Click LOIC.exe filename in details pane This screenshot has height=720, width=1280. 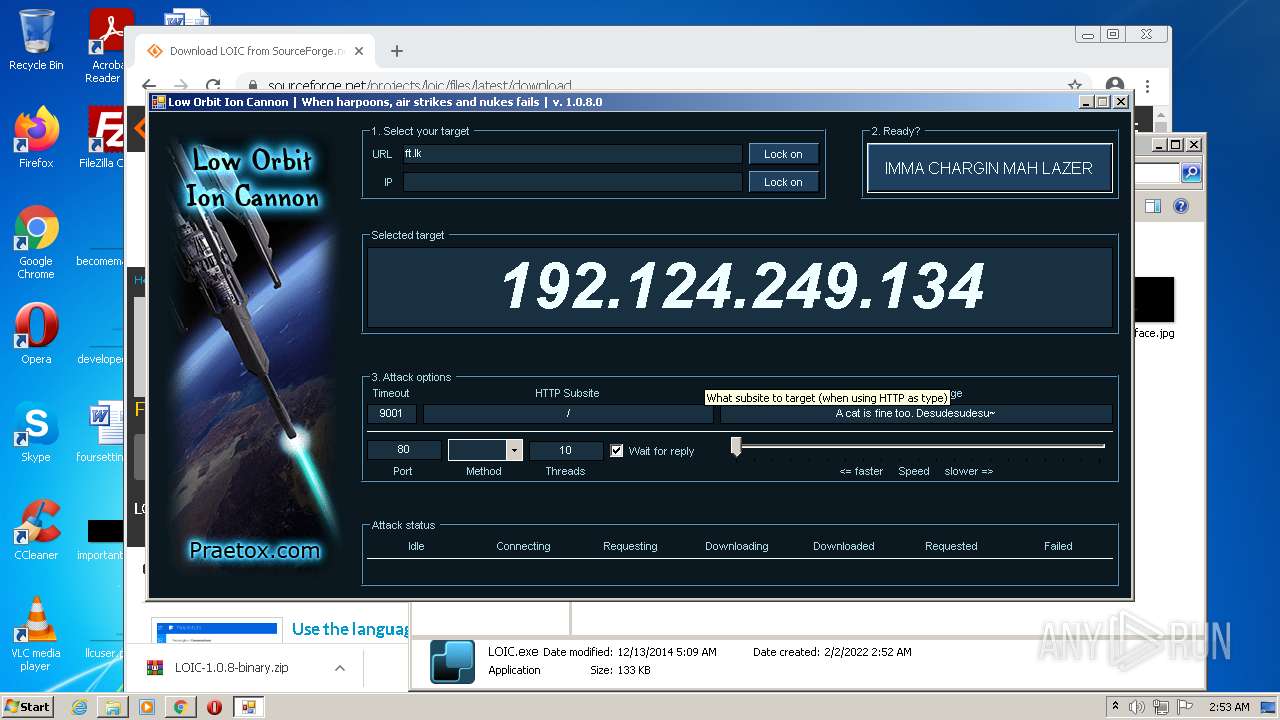(x=513, y=652)
